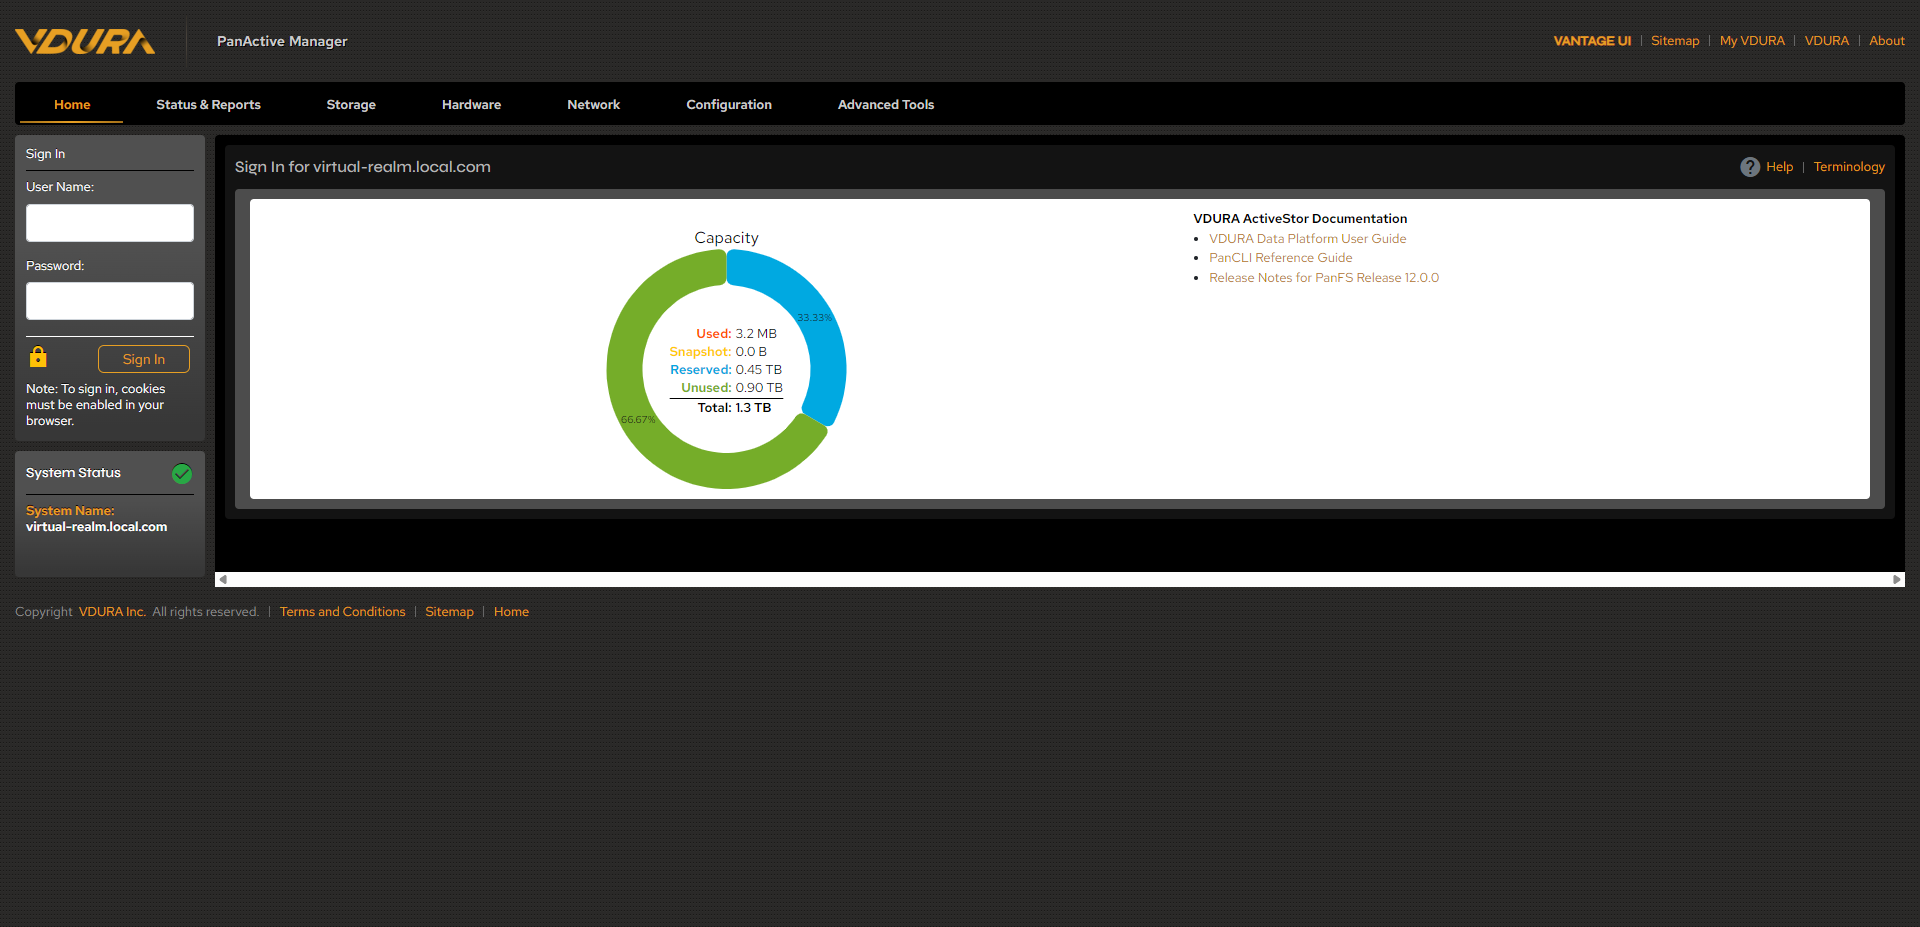
Task: Click the '66.67%' chart label
Action: point(637,420)
